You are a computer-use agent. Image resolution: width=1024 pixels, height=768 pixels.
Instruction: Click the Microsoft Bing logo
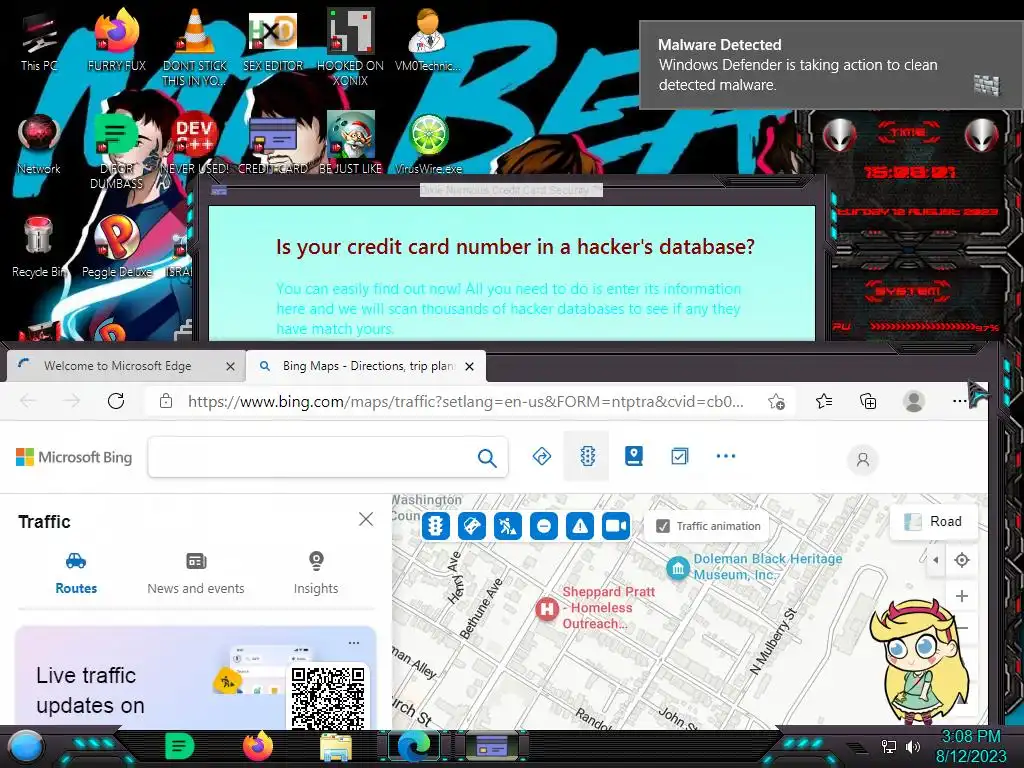(x=74, y=457)
